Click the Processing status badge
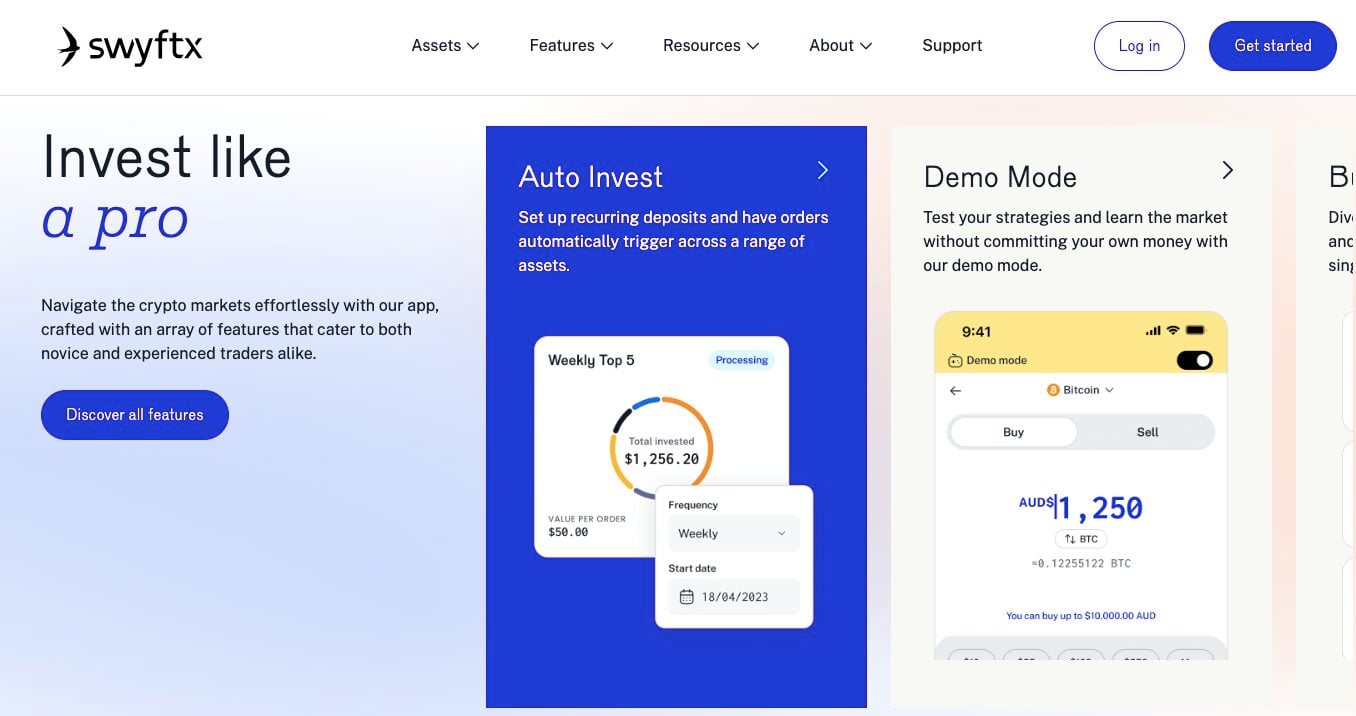1356x716 pixels. point(741,360)
